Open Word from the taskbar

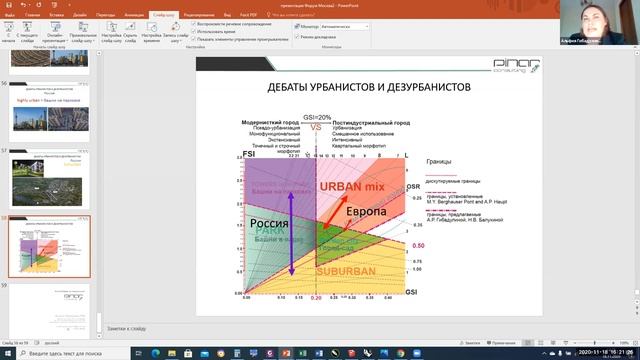click(319, 353)
